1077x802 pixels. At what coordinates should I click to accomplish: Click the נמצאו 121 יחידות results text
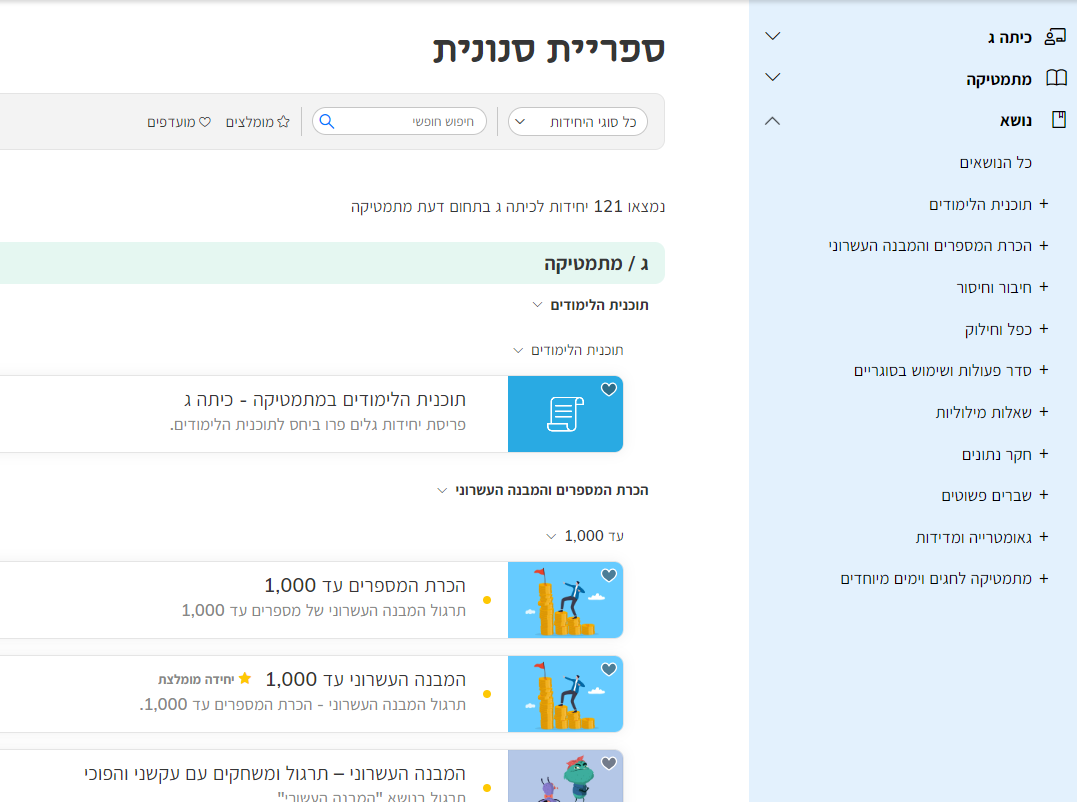coord(508,207)
